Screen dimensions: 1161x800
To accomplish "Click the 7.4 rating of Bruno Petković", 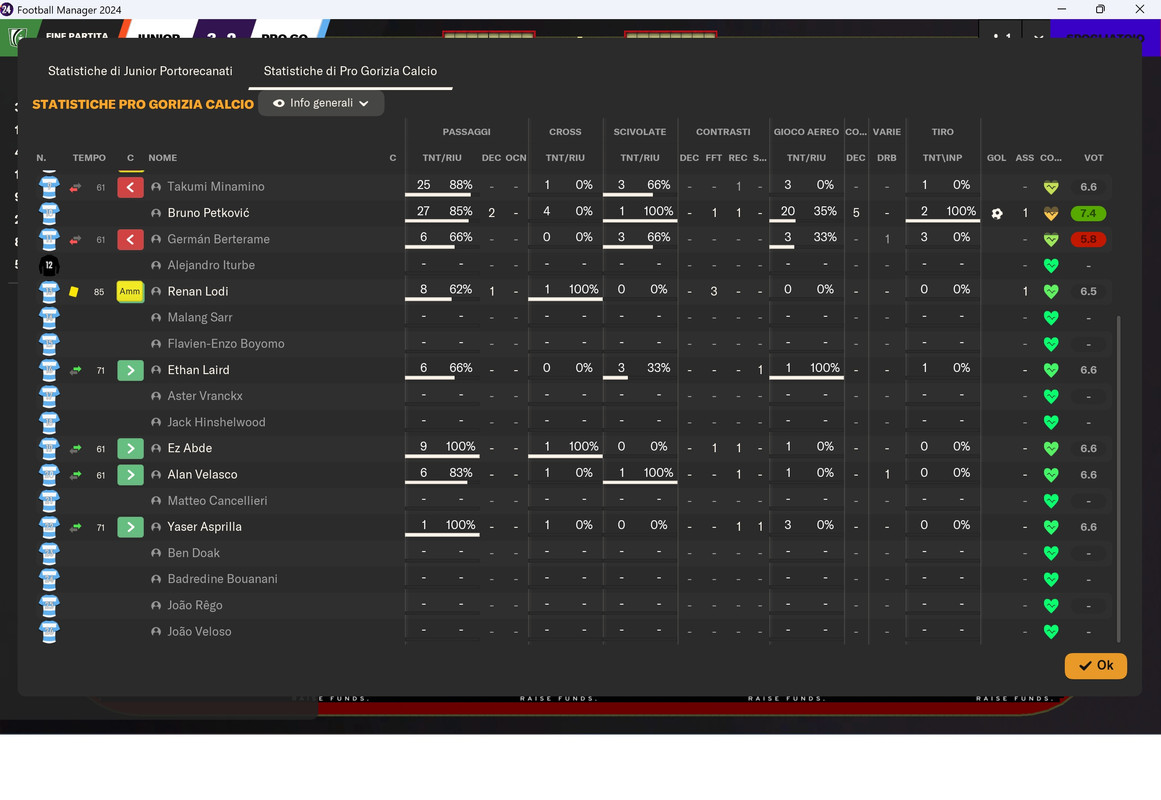I will pos(1088,213).
